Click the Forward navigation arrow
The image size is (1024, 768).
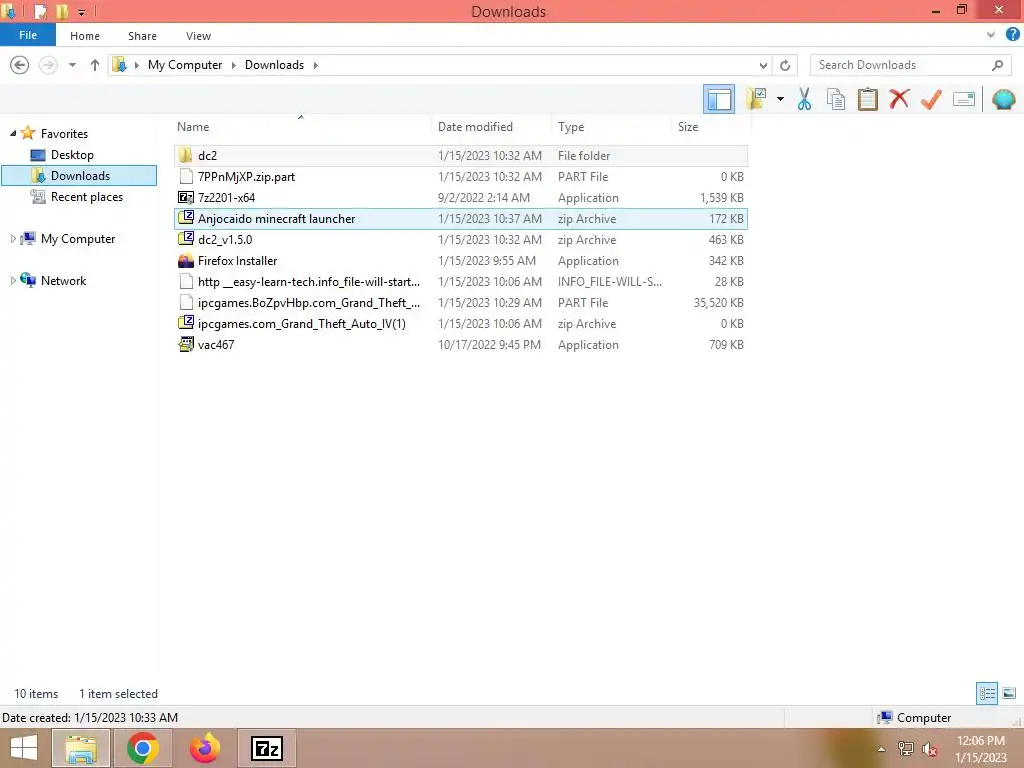click(x=48, y=65)
